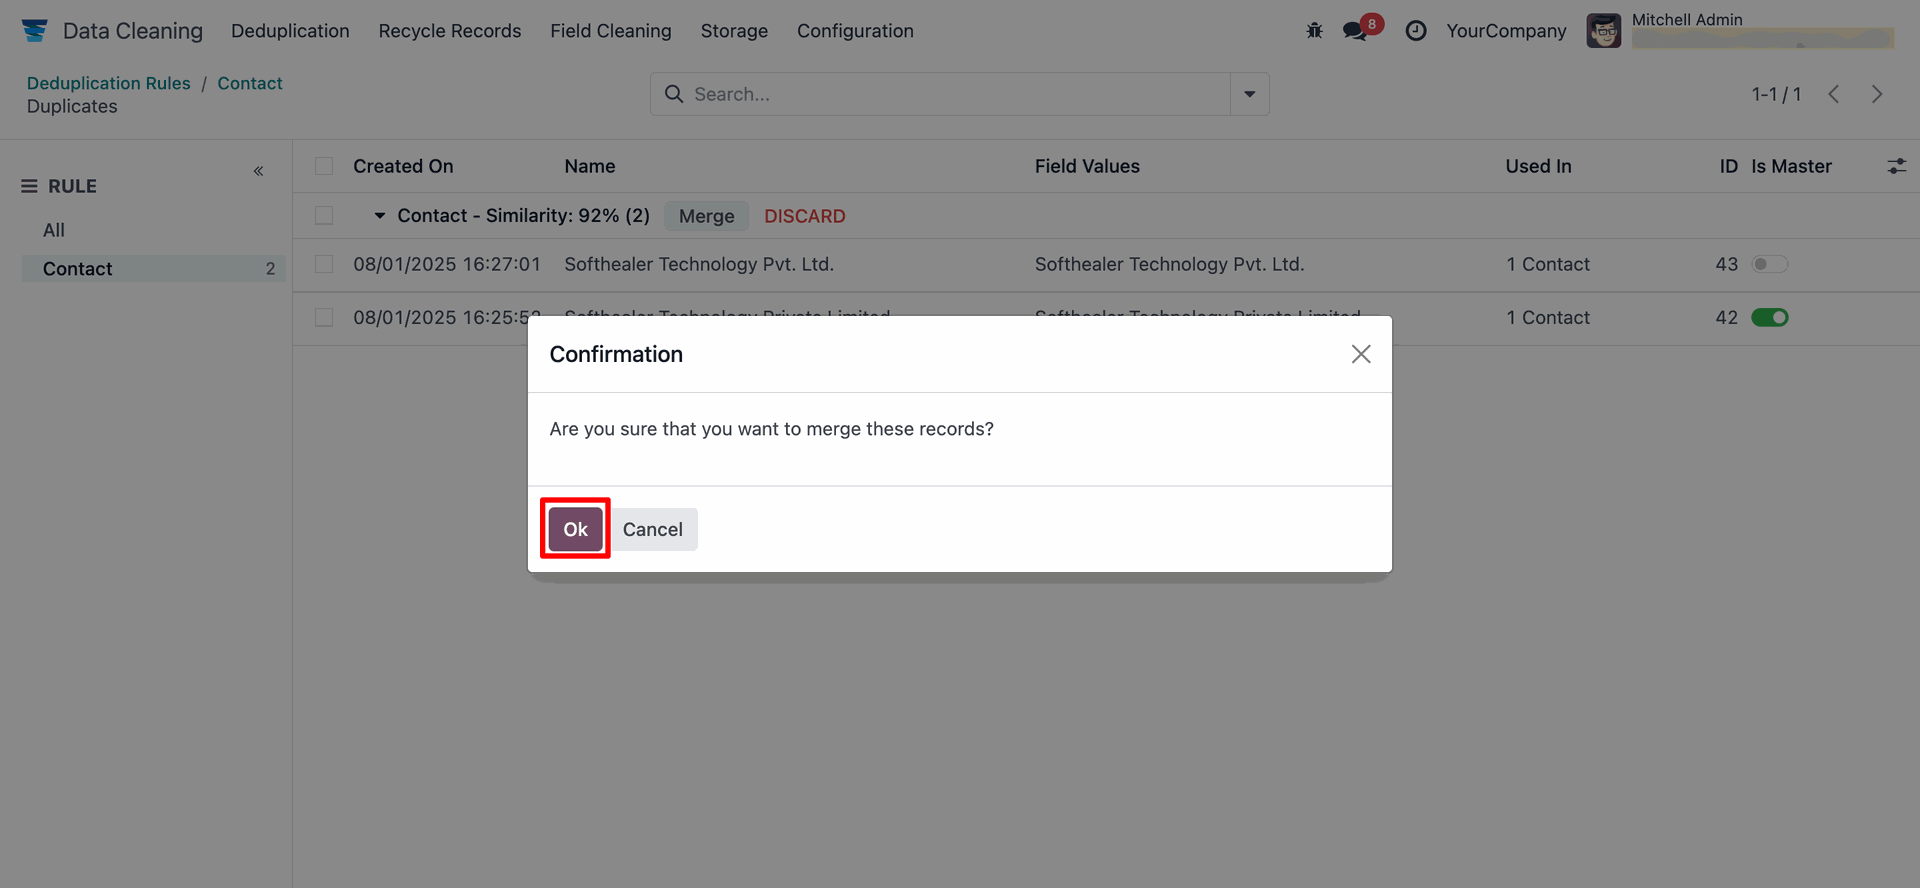Screen dimensions: 1920x888
Task: Close the Confirmation dialog with X
Action: [1361, 354]
